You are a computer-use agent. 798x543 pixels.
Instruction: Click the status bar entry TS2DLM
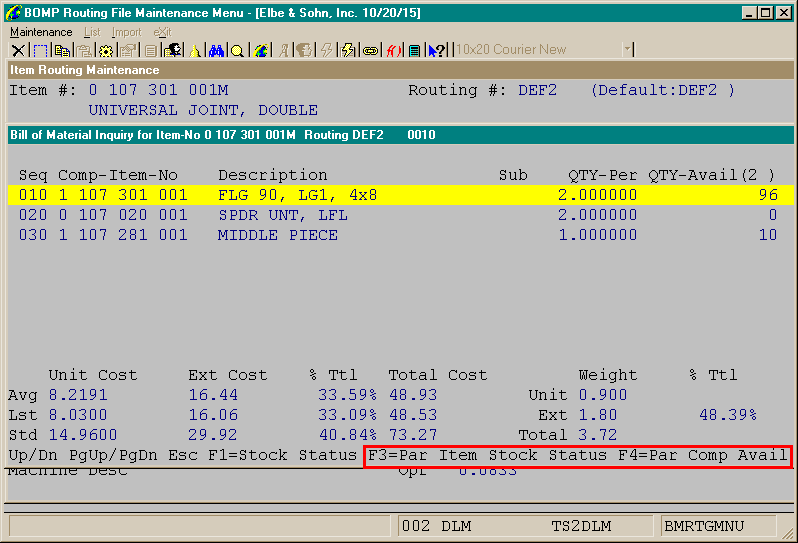click(x=582, y=526)
